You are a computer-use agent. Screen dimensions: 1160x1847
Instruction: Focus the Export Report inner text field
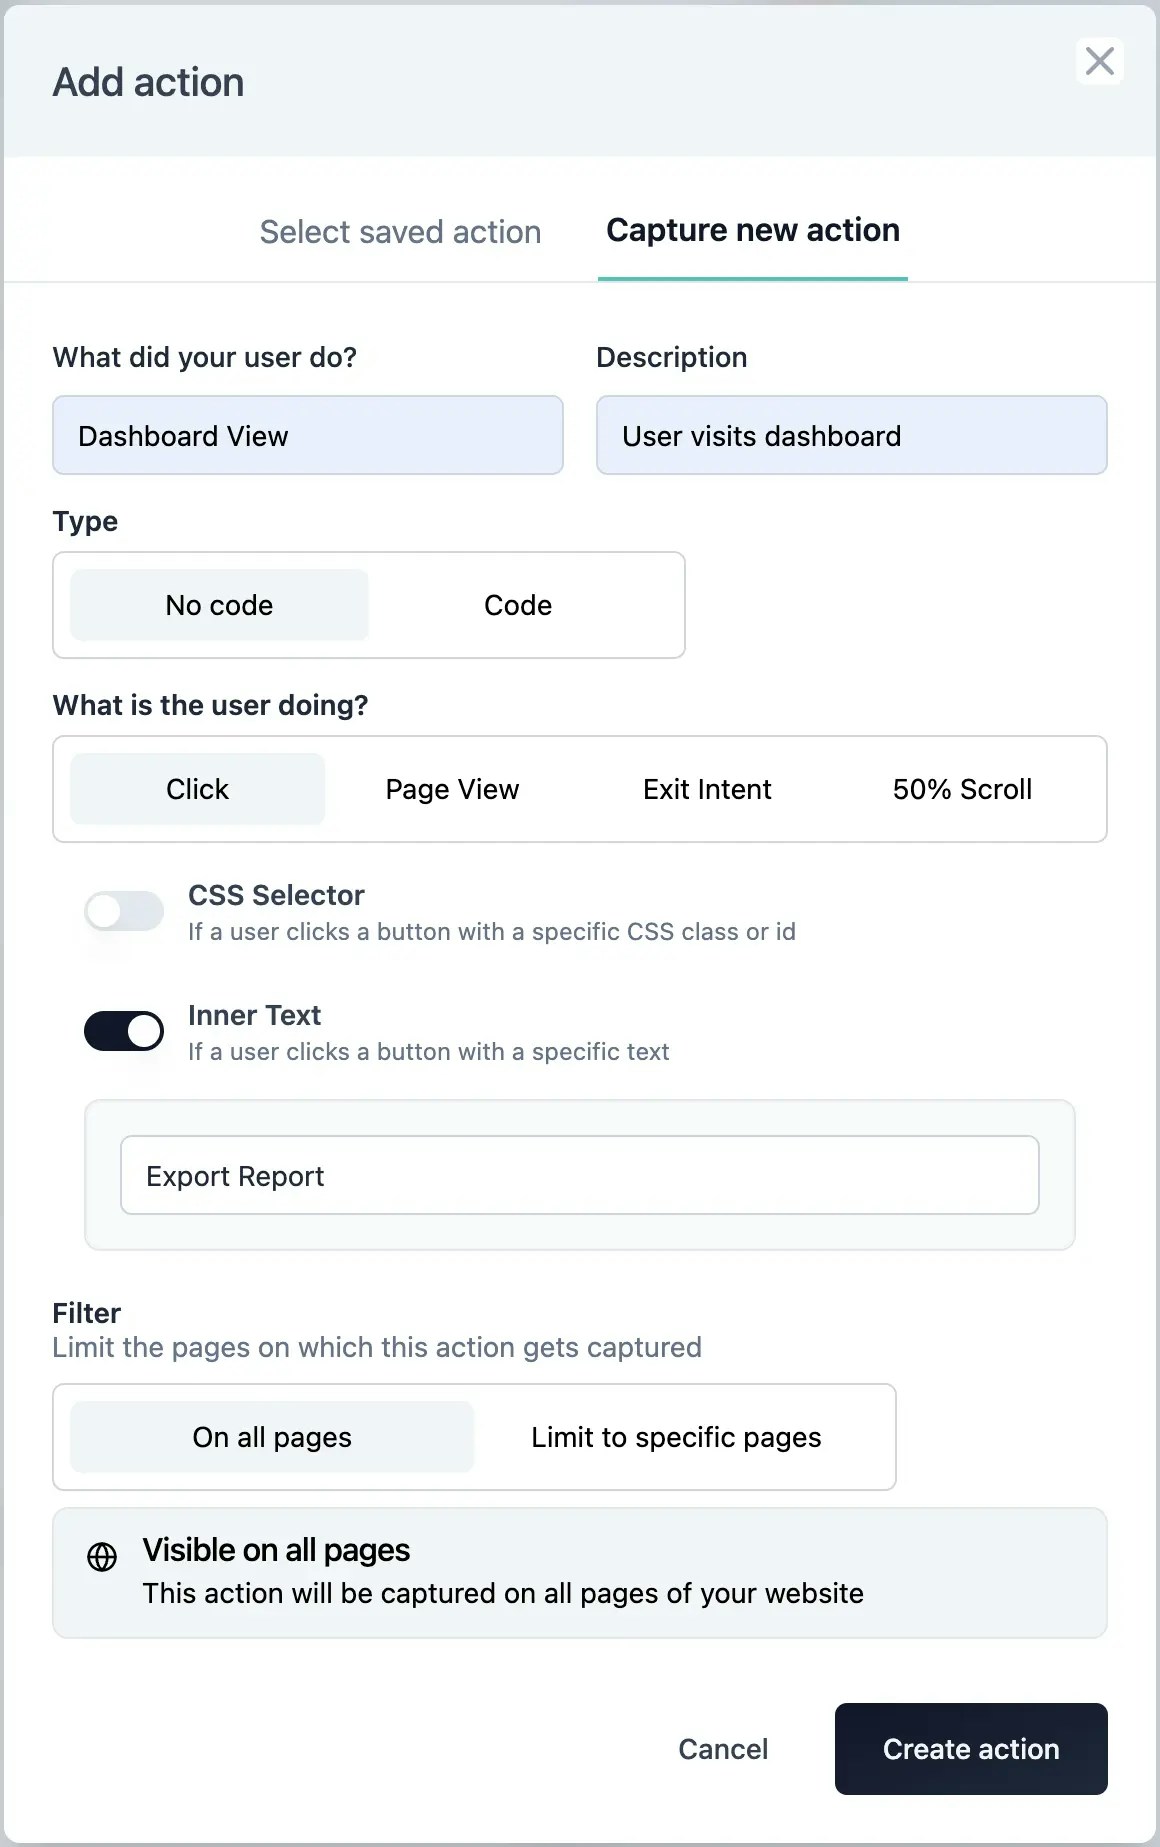[x=580, y=1175]
